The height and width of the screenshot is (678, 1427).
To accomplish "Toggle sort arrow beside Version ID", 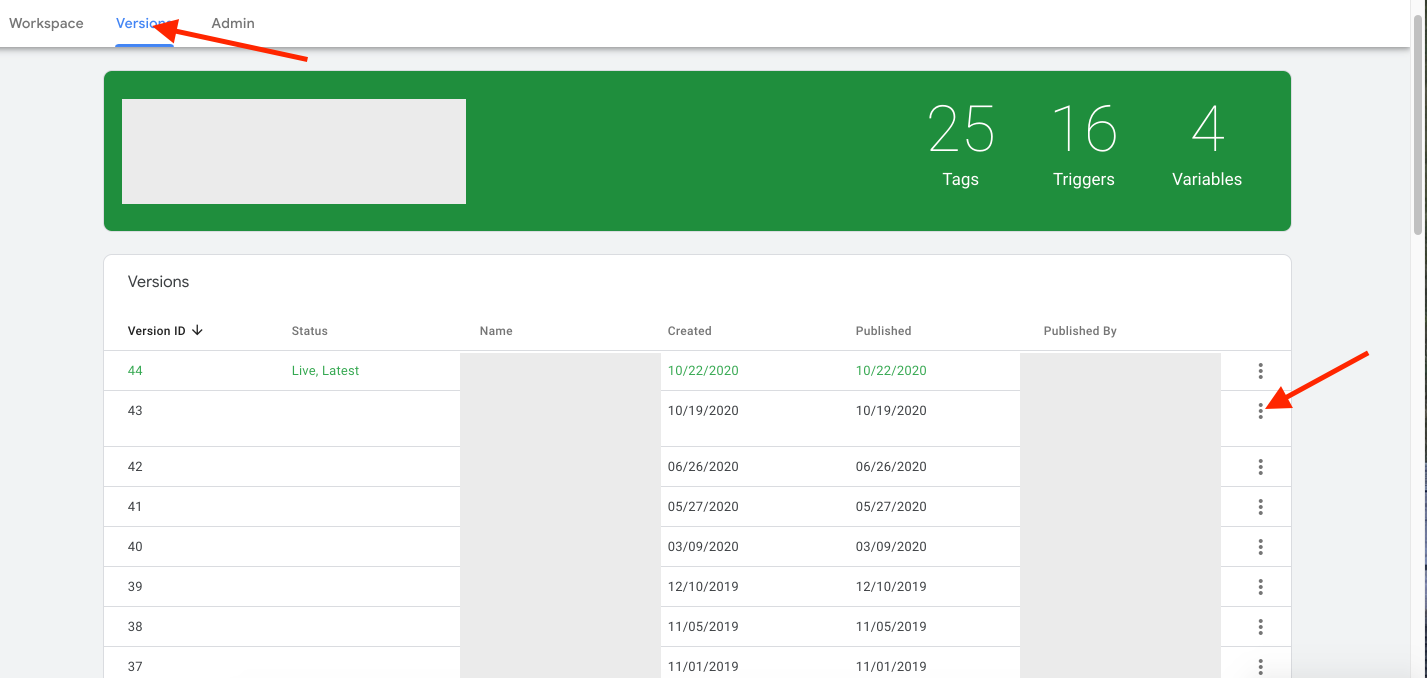I will tap(197, 331).
